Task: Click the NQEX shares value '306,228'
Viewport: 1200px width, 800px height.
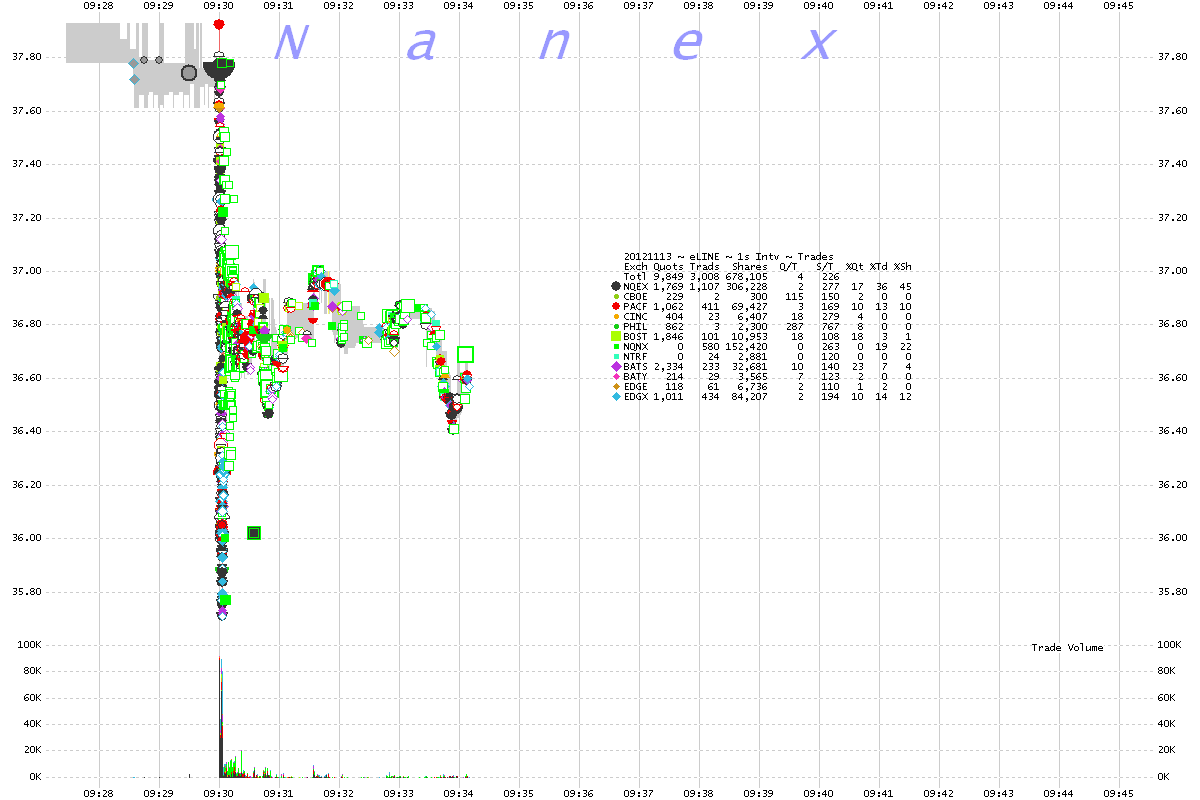Action: click(x=746, y=286)
